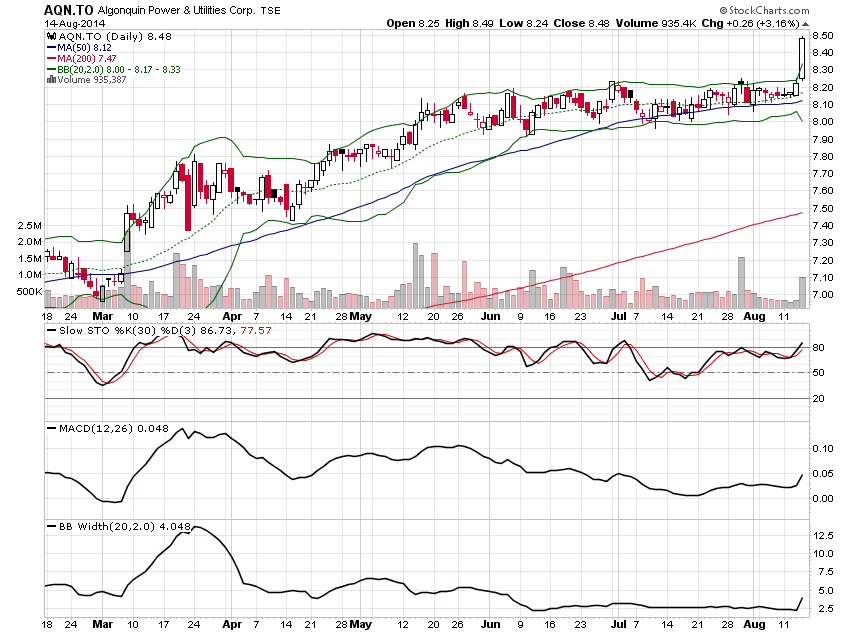Viewport: 850px width, 633px height.
Task: Click the Volume 935.4K header value
Action: [x=656, y=23]
